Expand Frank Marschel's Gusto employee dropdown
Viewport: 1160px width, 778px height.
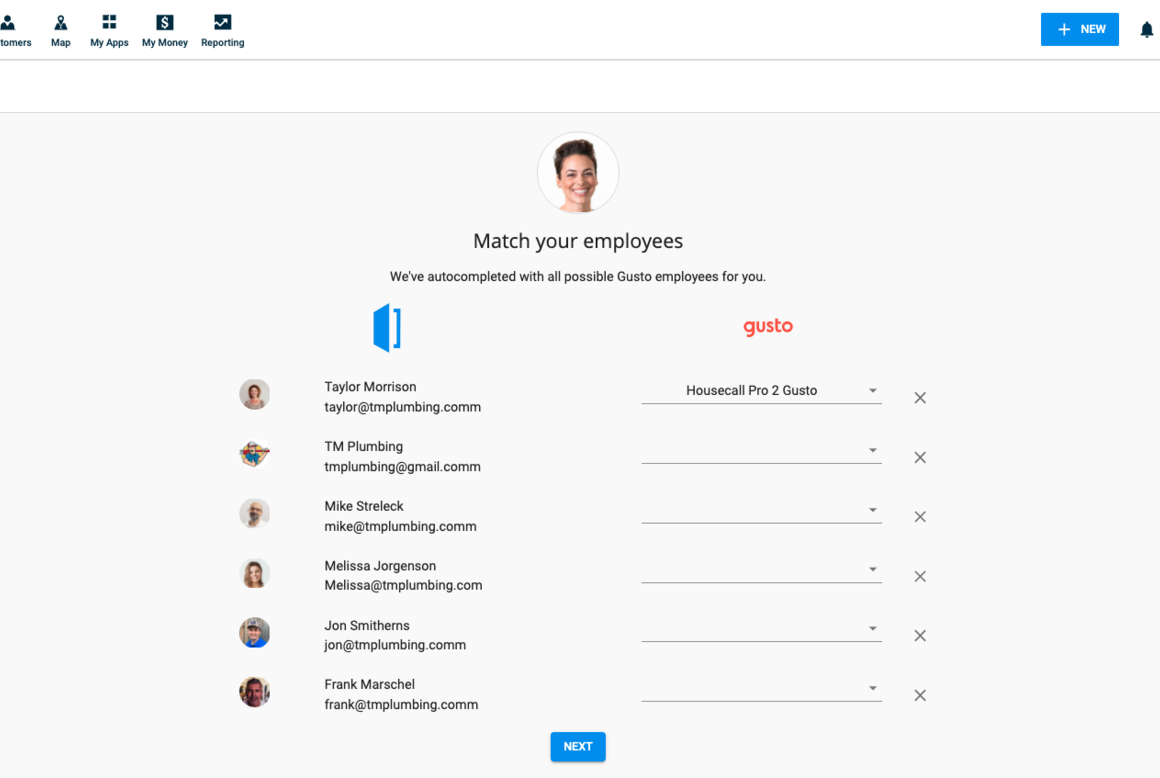(761, 688)
